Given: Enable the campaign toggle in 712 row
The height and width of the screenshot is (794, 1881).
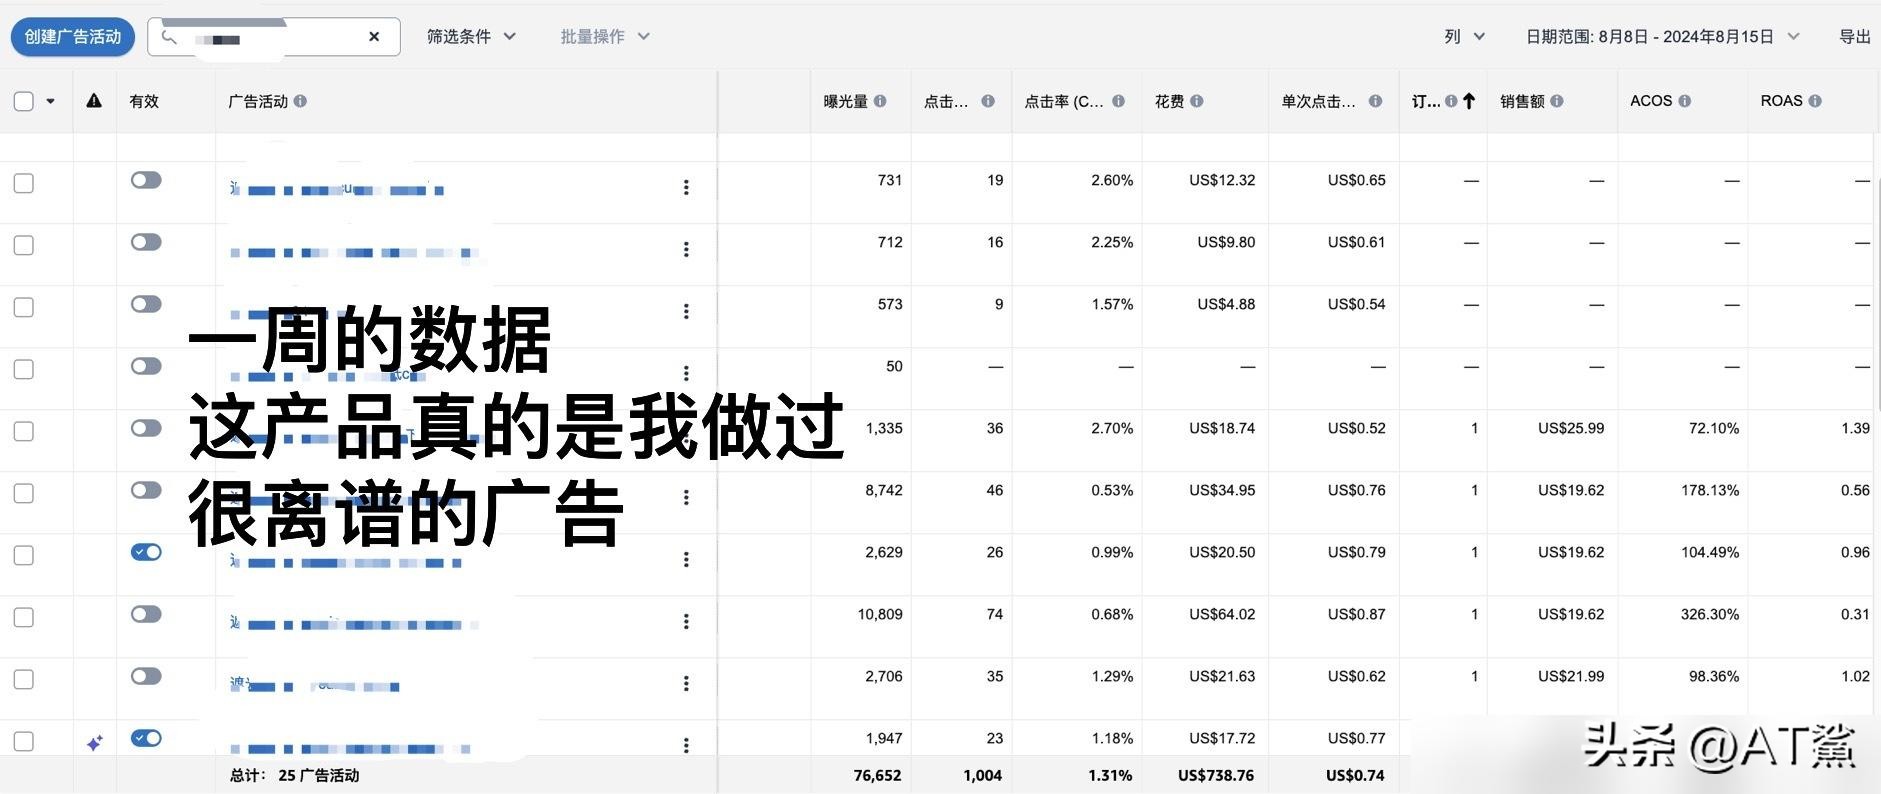Looking at the screenshot, I should click(146, 242).
